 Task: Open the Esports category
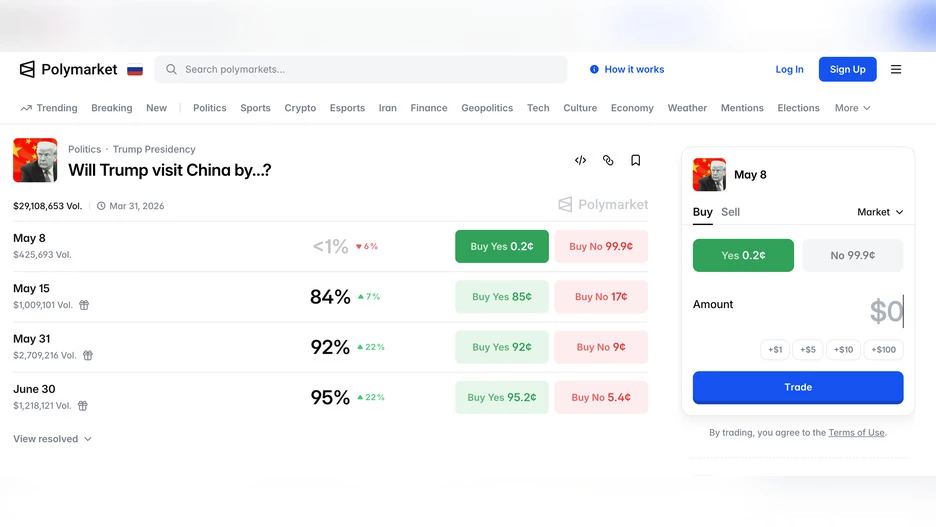[x=347, y=108]
